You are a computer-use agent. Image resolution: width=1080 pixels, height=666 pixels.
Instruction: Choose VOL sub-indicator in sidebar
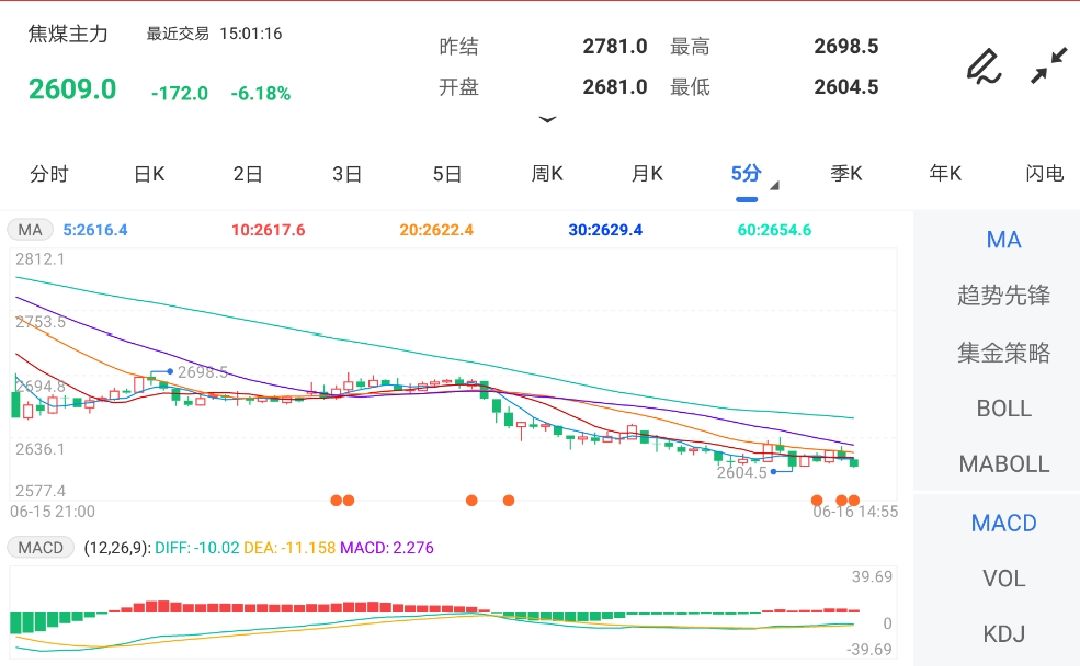coord(1004,579)
